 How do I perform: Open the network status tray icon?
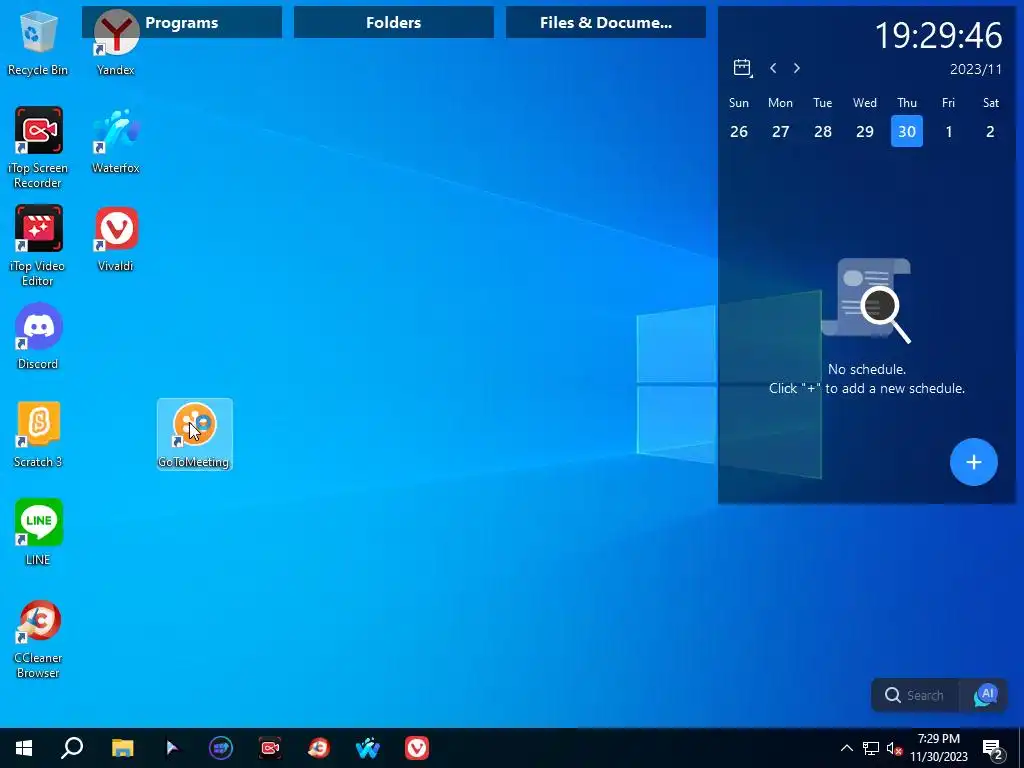[x=871, y=748]
